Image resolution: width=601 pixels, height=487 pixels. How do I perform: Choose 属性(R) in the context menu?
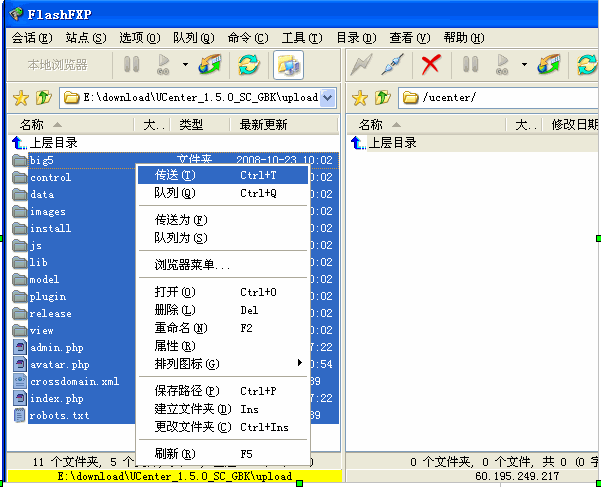(x=223, y=346)
